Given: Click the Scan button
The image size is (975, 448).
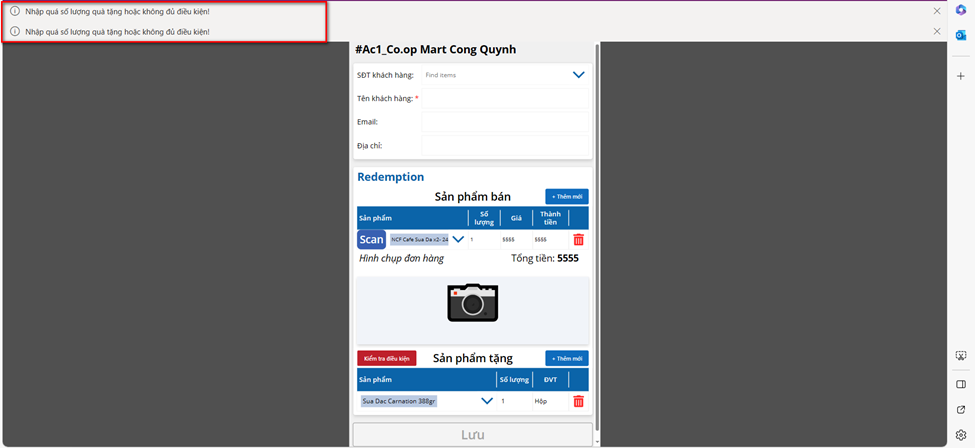Looking at the screenshot, I should [x=371, y=240].
